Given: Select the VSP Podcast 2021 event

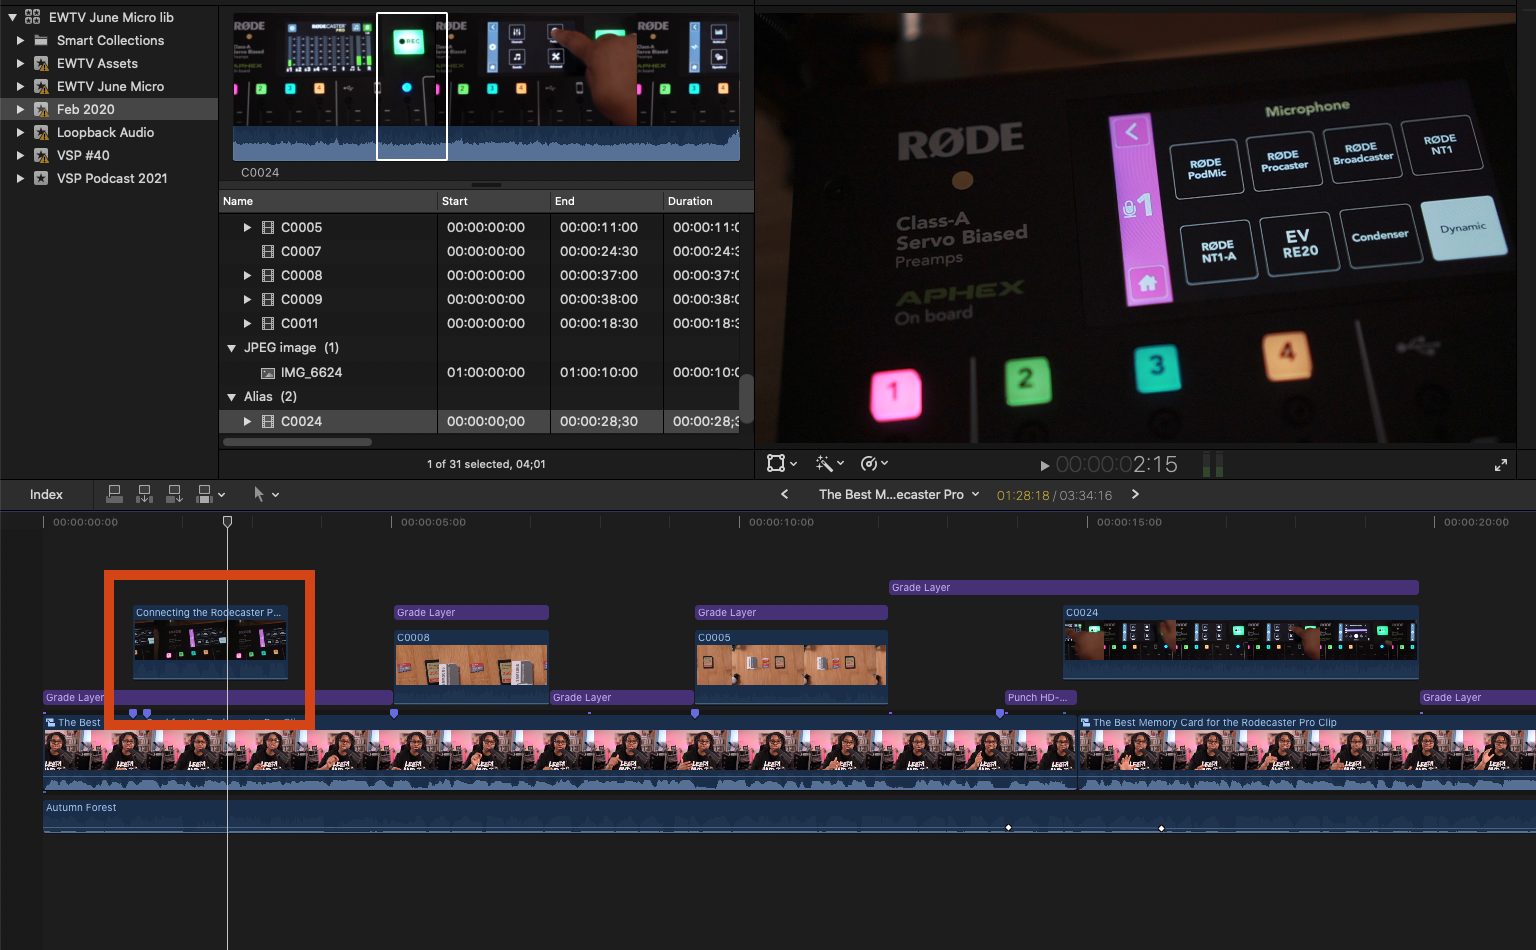Looking at the screenshot, I should [x=112, y=178].
